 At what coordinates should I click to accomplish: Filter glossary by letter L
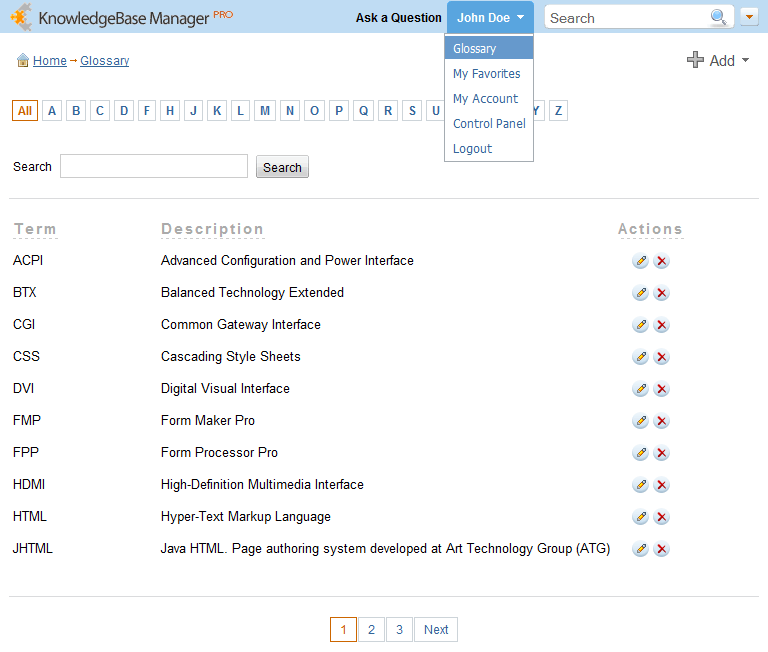240,111
